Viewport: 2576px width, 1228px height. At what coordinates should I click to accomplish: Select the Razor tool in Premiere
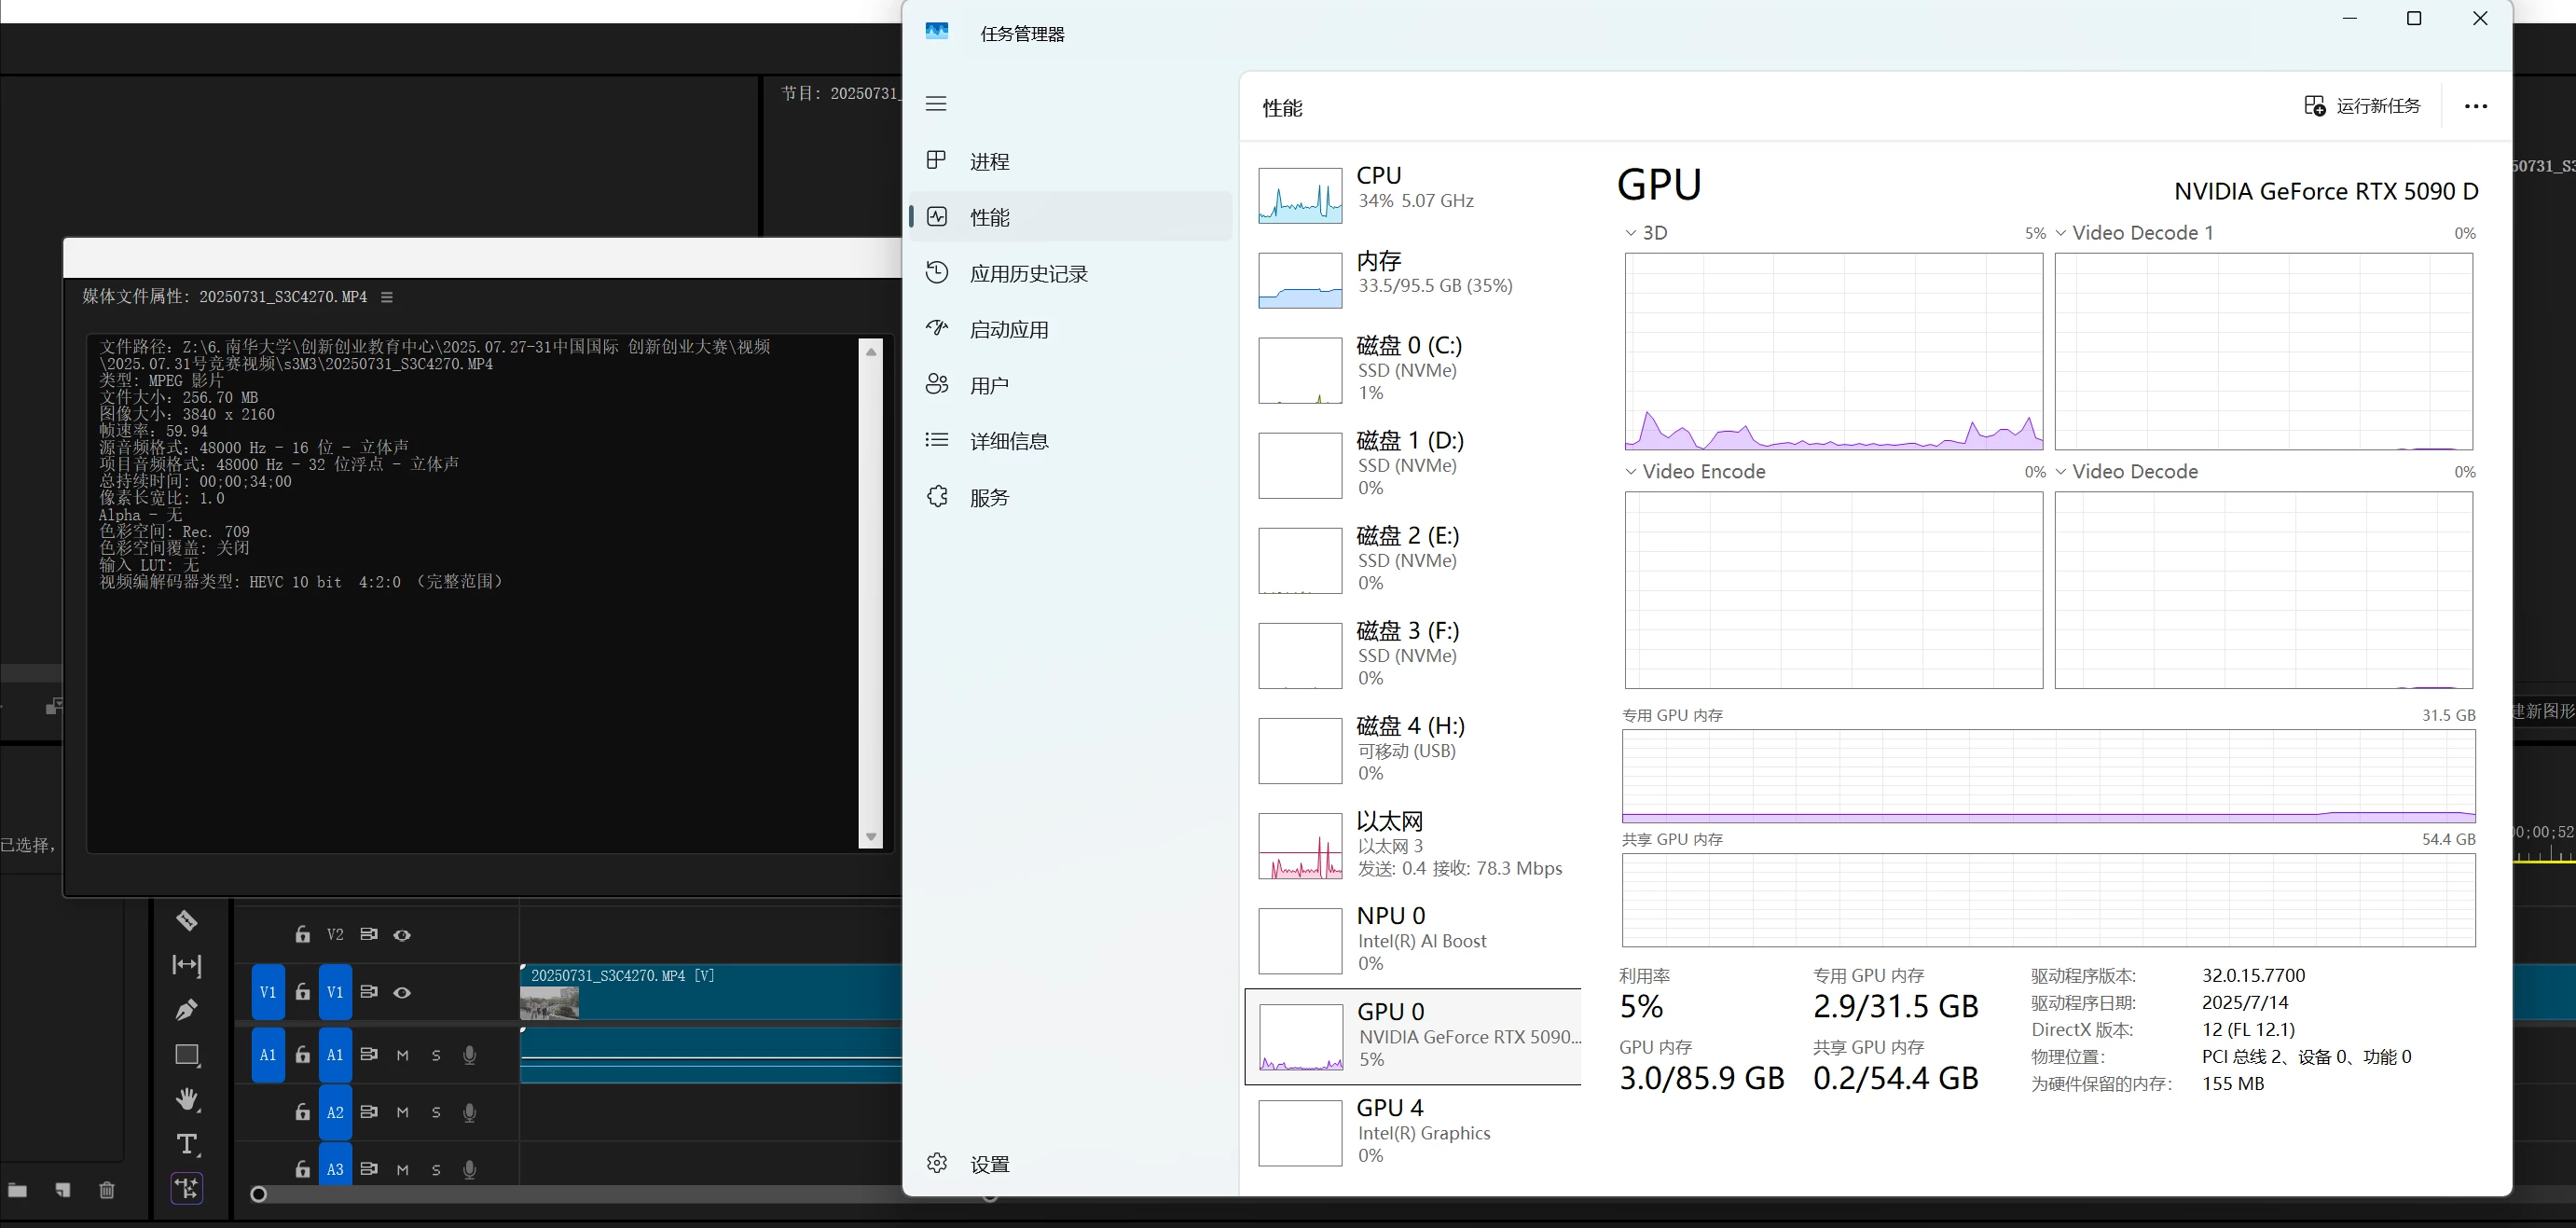(x=187, y=920)
